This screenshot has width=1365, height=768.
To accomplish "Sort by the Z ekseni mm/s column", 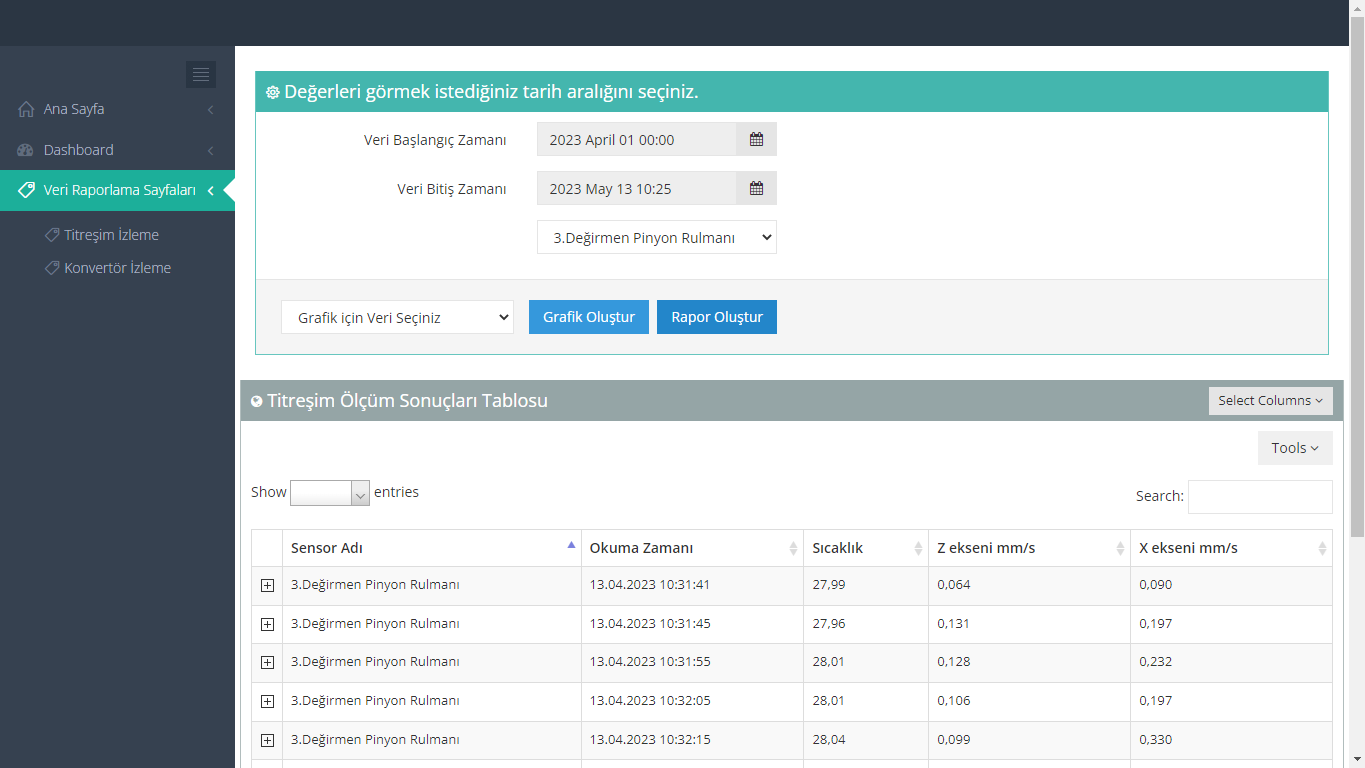I will click(x=1030, y=548).
